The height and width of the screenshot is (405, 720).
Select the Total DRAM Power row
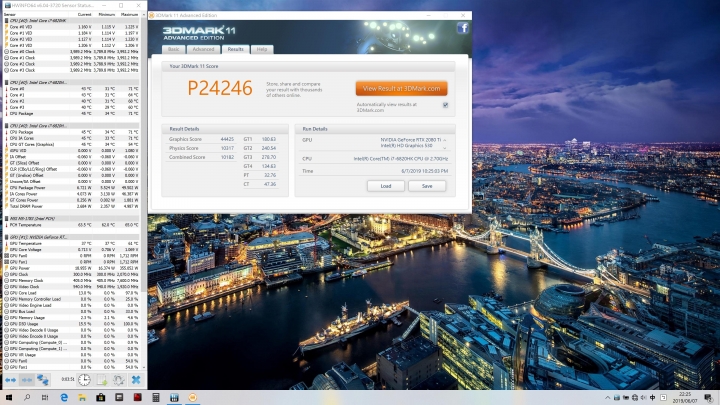click(71, 206)
